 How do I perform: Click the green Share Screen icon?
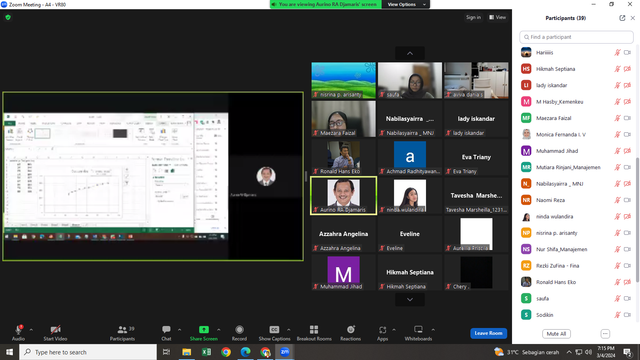(x=204, y=329)
